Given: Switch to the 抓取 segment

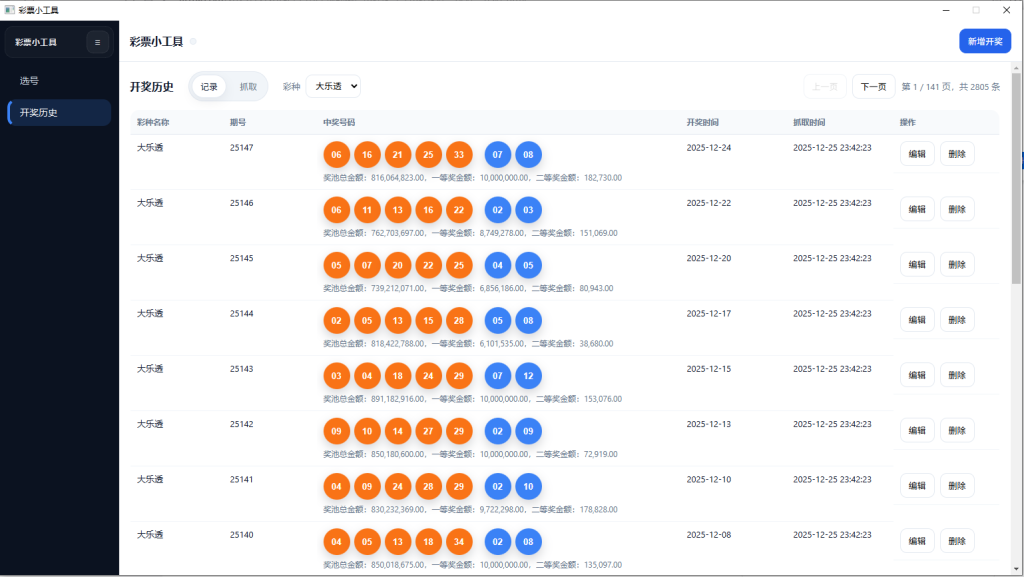Looking at the screenshot, I should pos(248,87).
